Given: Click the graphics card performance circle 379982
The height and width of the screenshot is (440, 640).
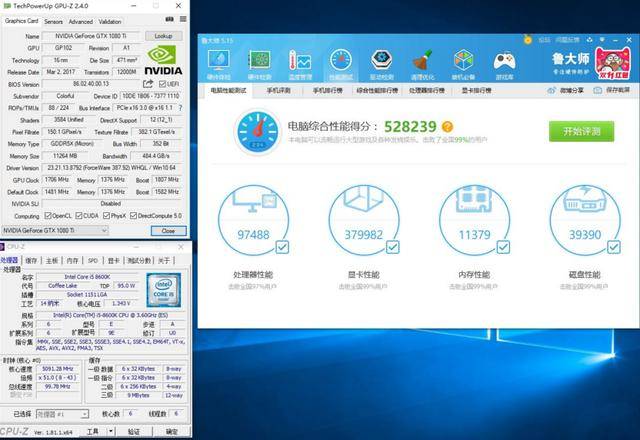Looking at the screenshot, I should 364,220.
